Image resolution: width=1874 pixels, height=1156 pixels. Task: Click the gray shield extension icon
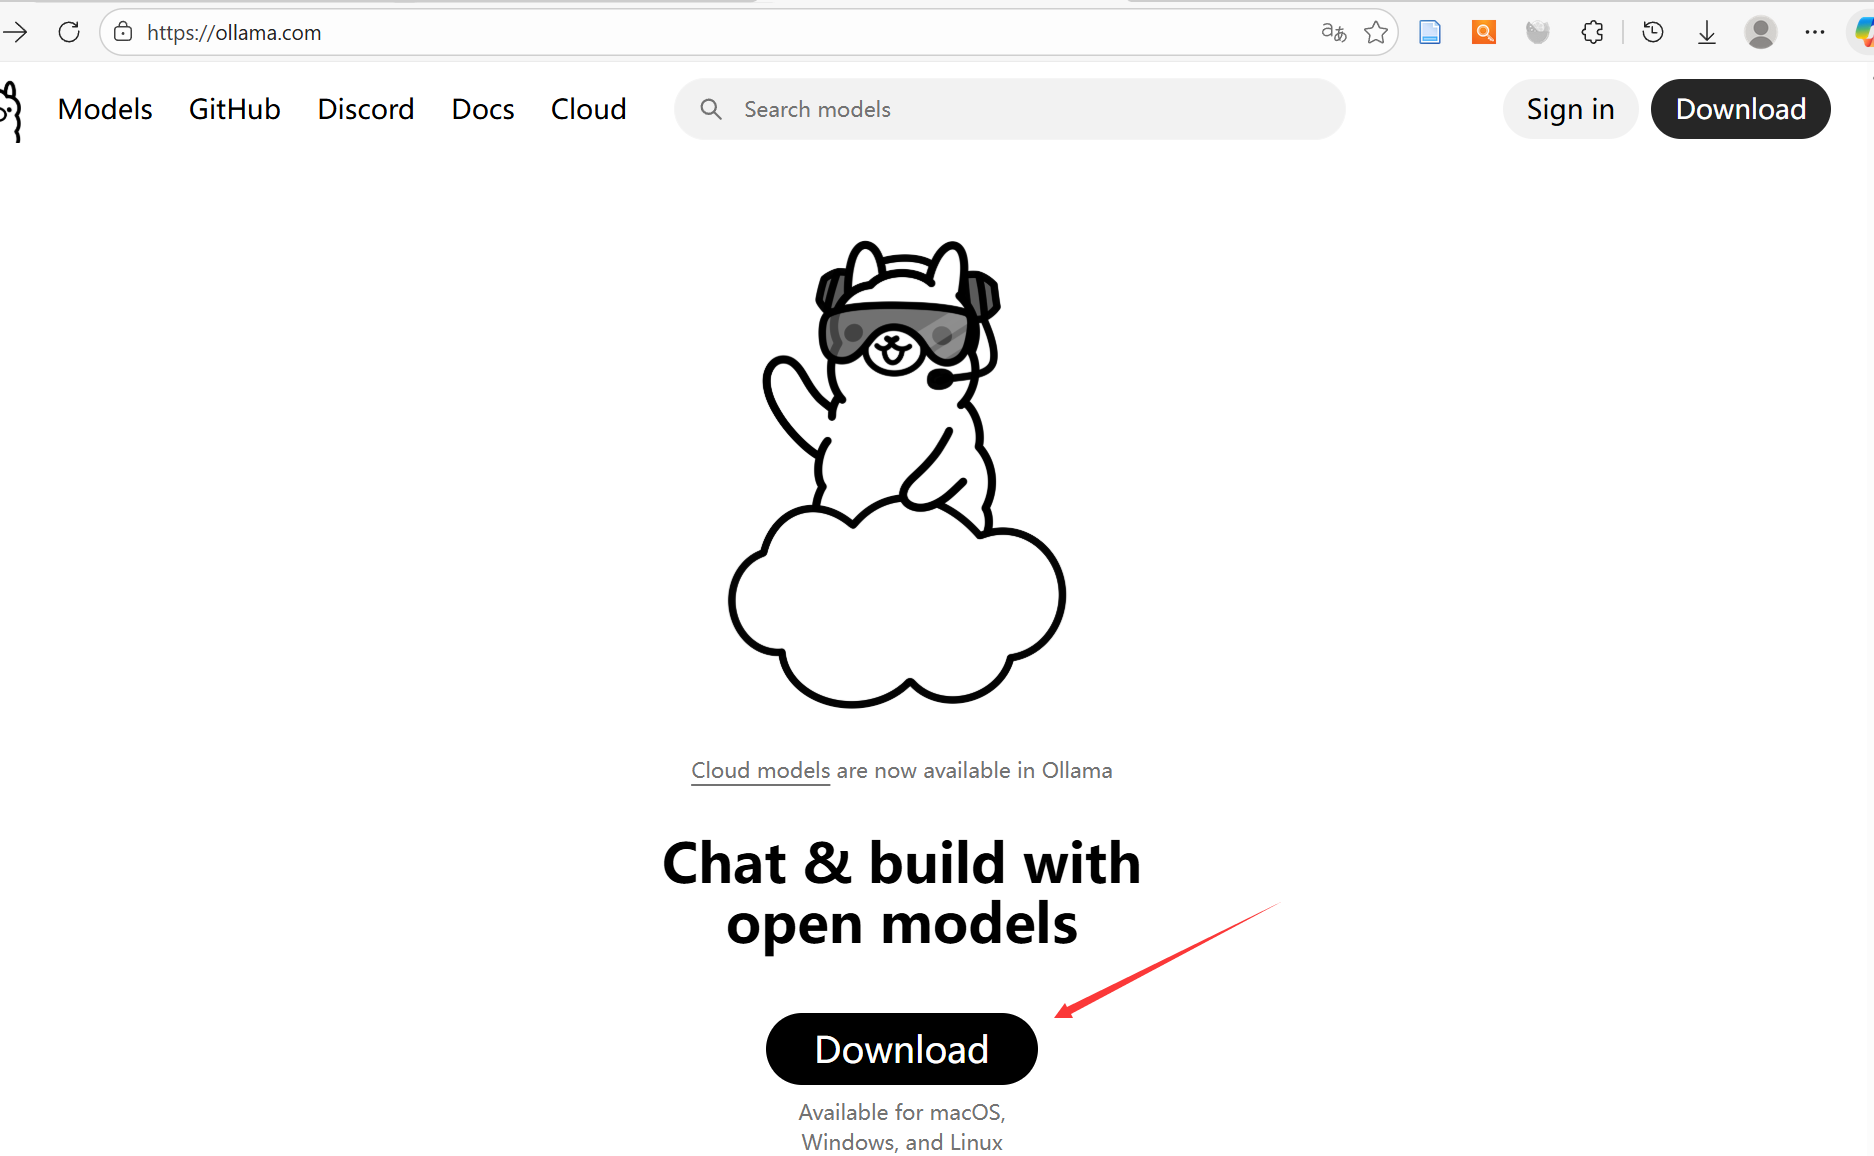click(x=1538, y=32)
